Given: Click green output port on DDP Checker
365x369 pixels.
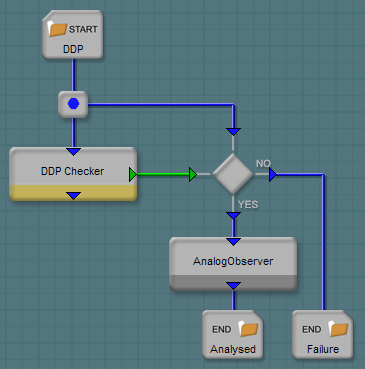Looking at the screenshot, I should coord(133,175).
